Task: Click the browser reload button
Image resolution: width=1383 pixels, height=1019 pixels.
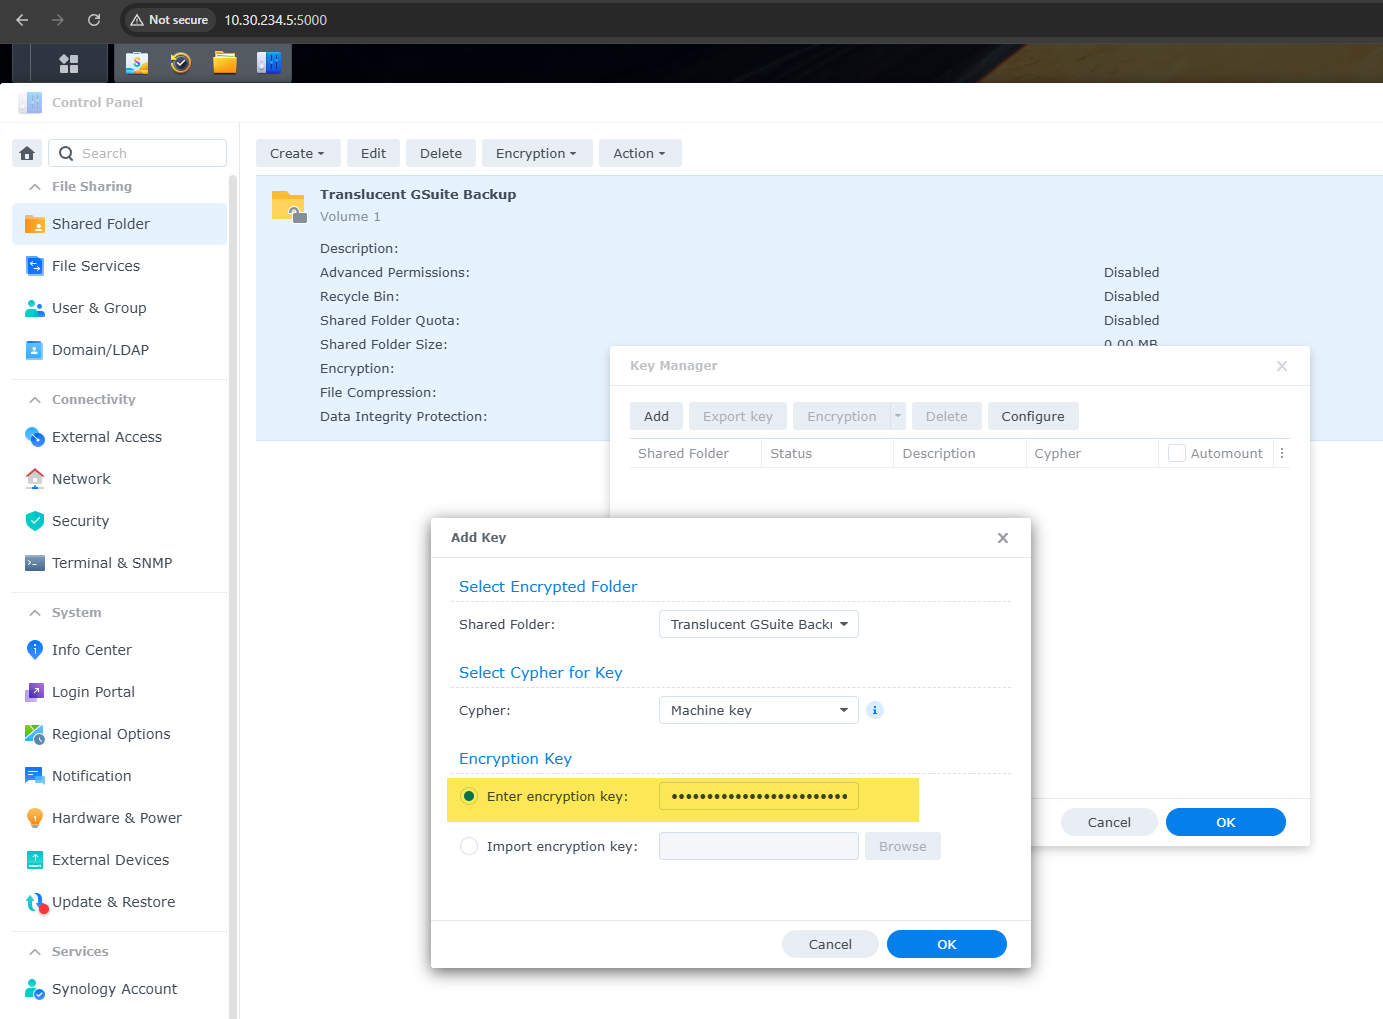Action: coord(94,20)
